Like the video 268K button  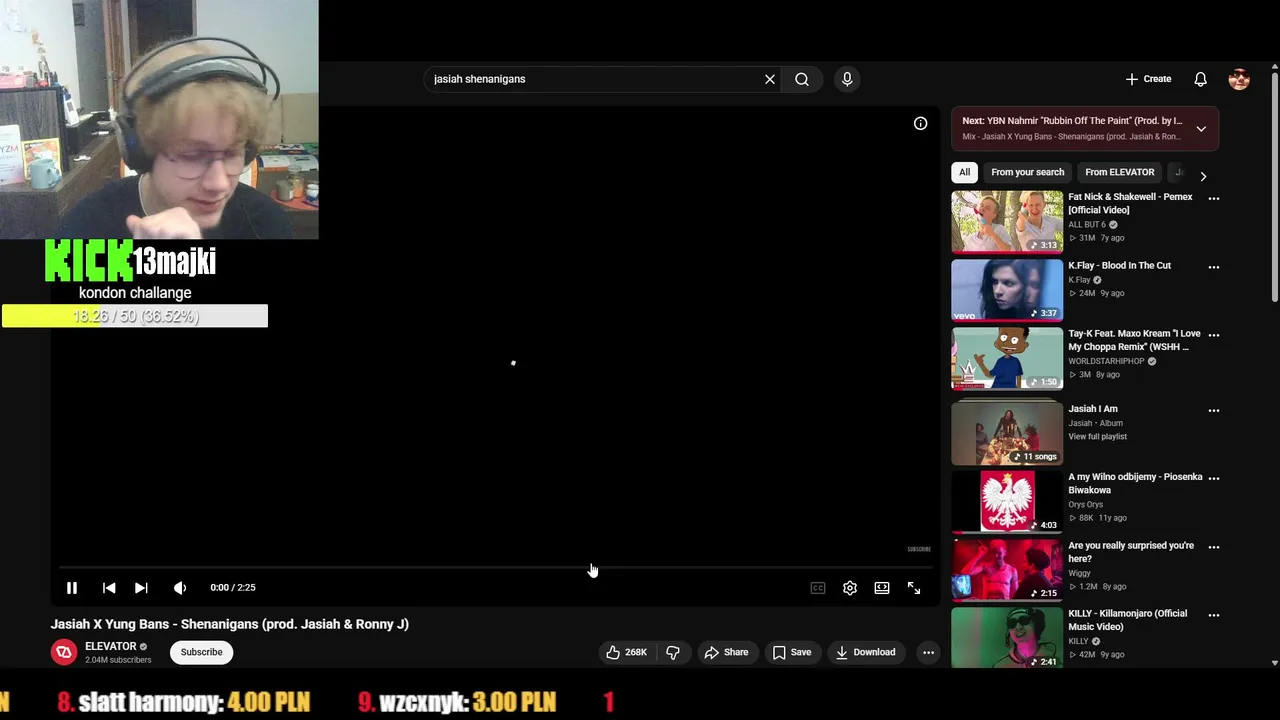tap(627, 653)
